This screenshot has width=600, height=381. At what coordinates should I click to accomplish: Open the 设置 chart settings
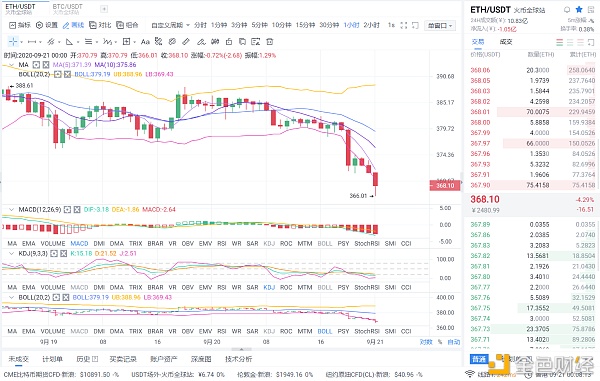pyautogui.click(x=47, y=25)
